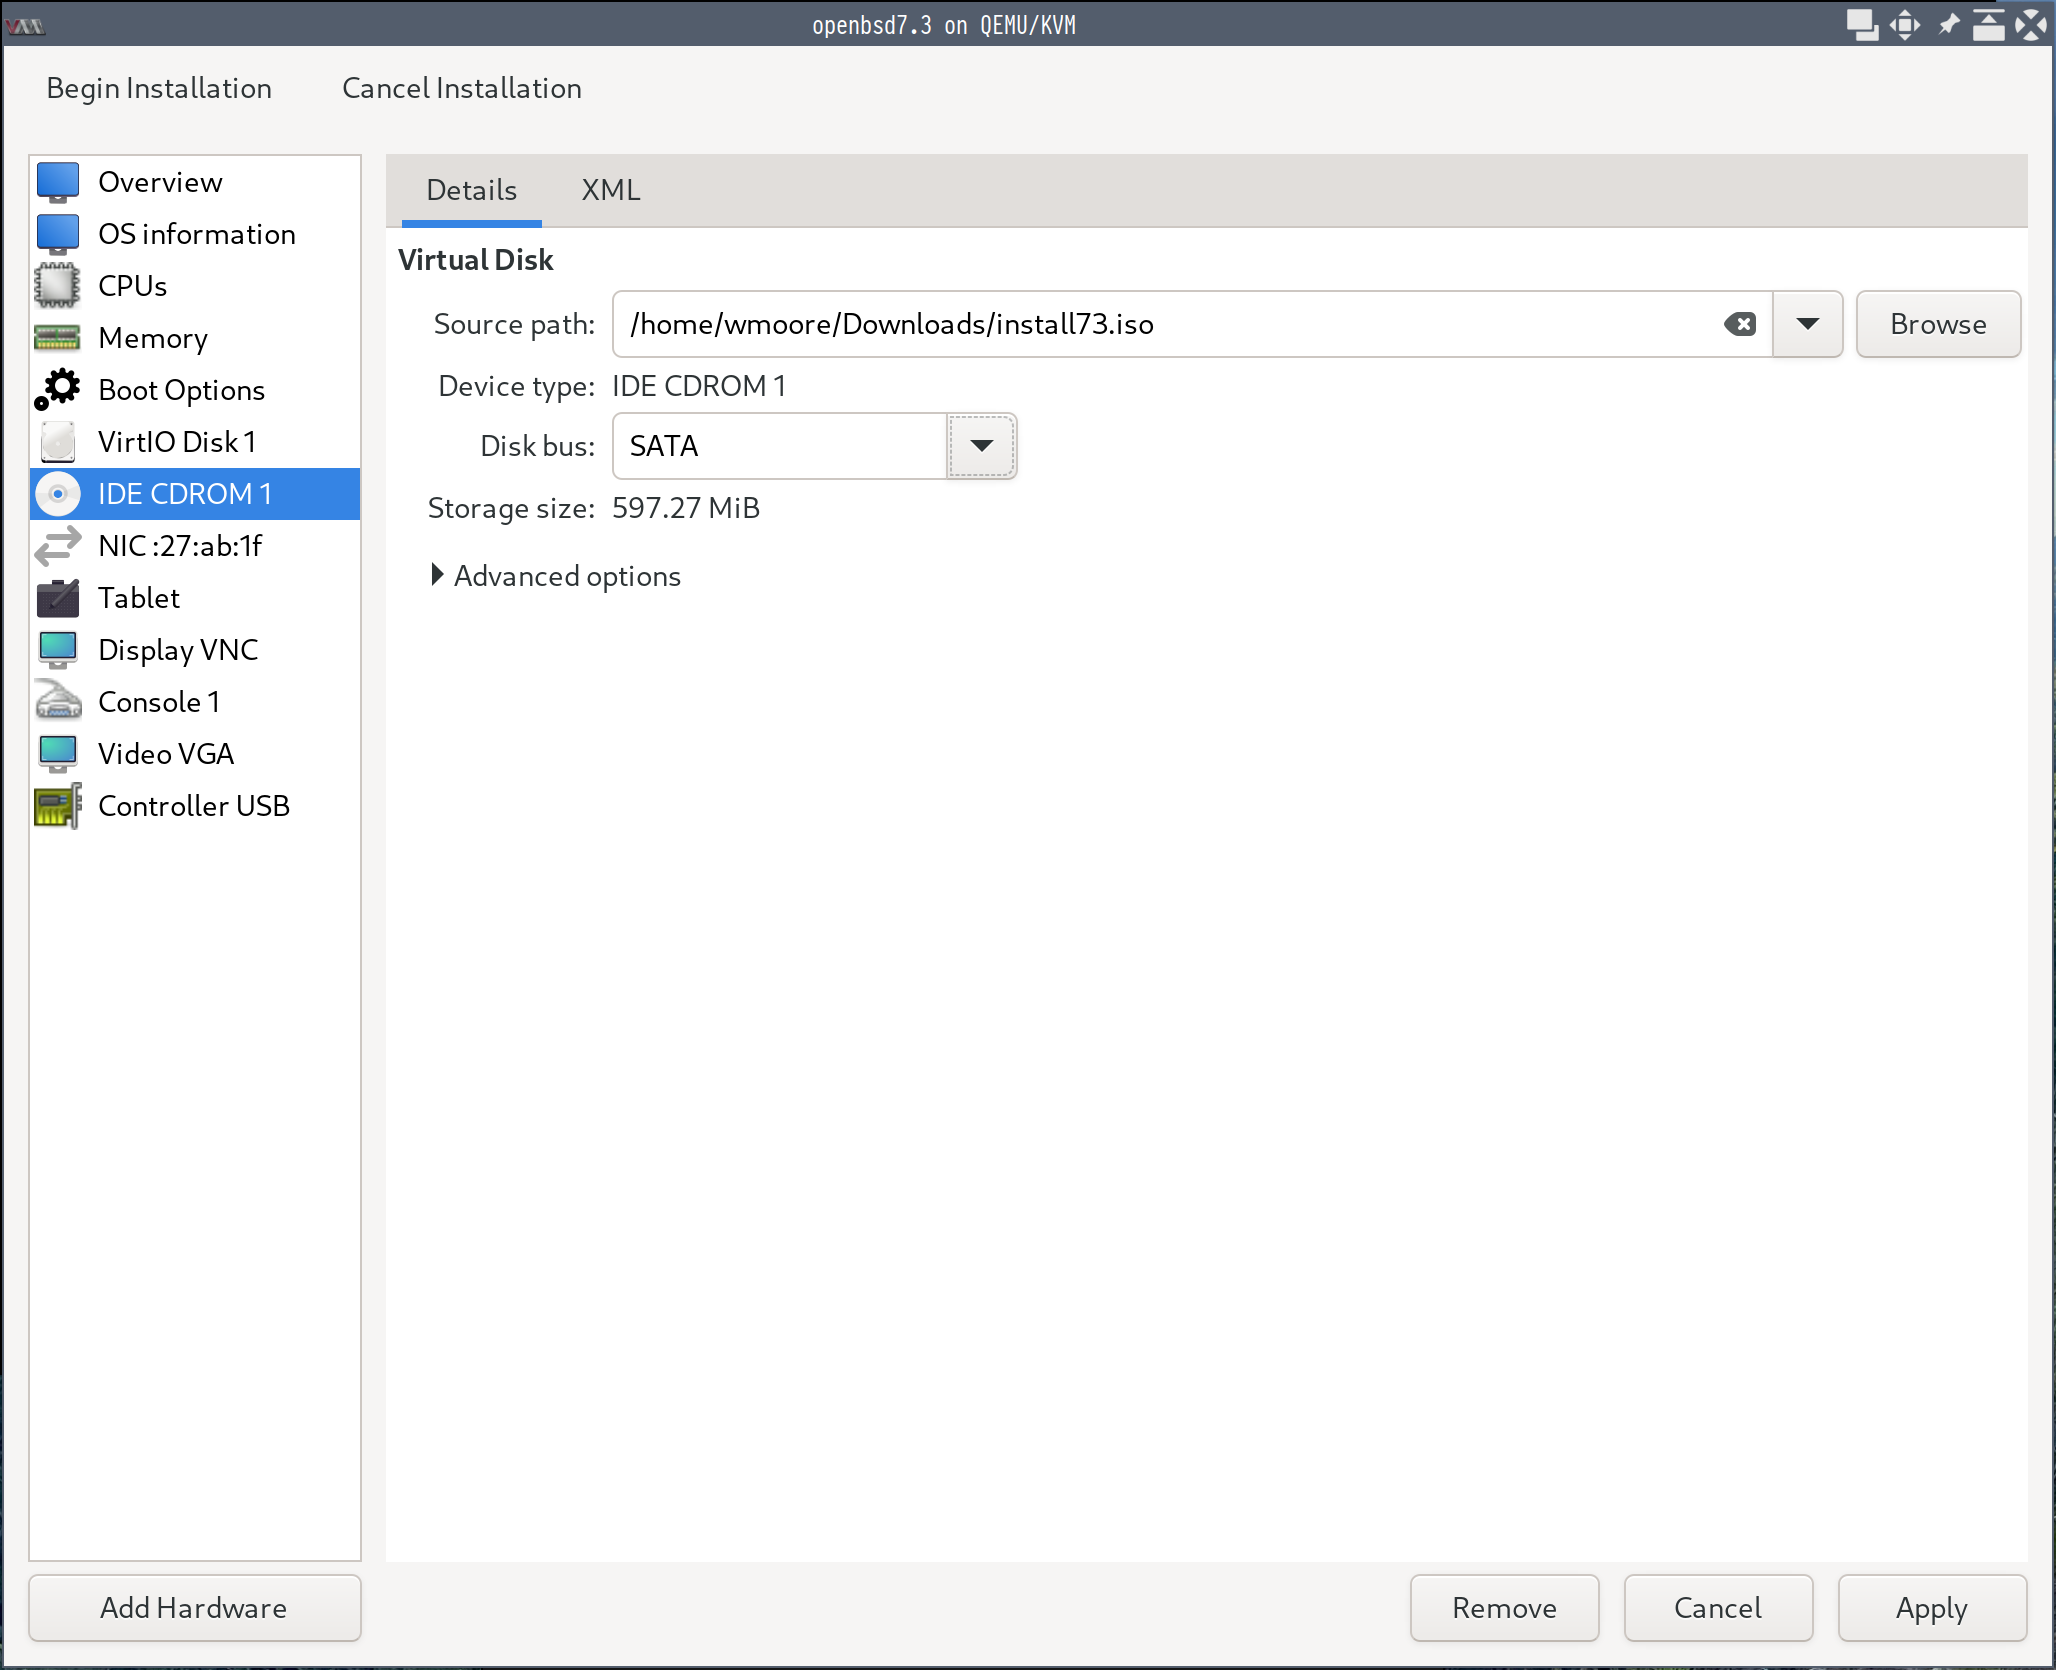The width and height of the screenshot is (2056, 1670).
Task: Clear the source path with the erase icon
Action: click(1740, 324)
